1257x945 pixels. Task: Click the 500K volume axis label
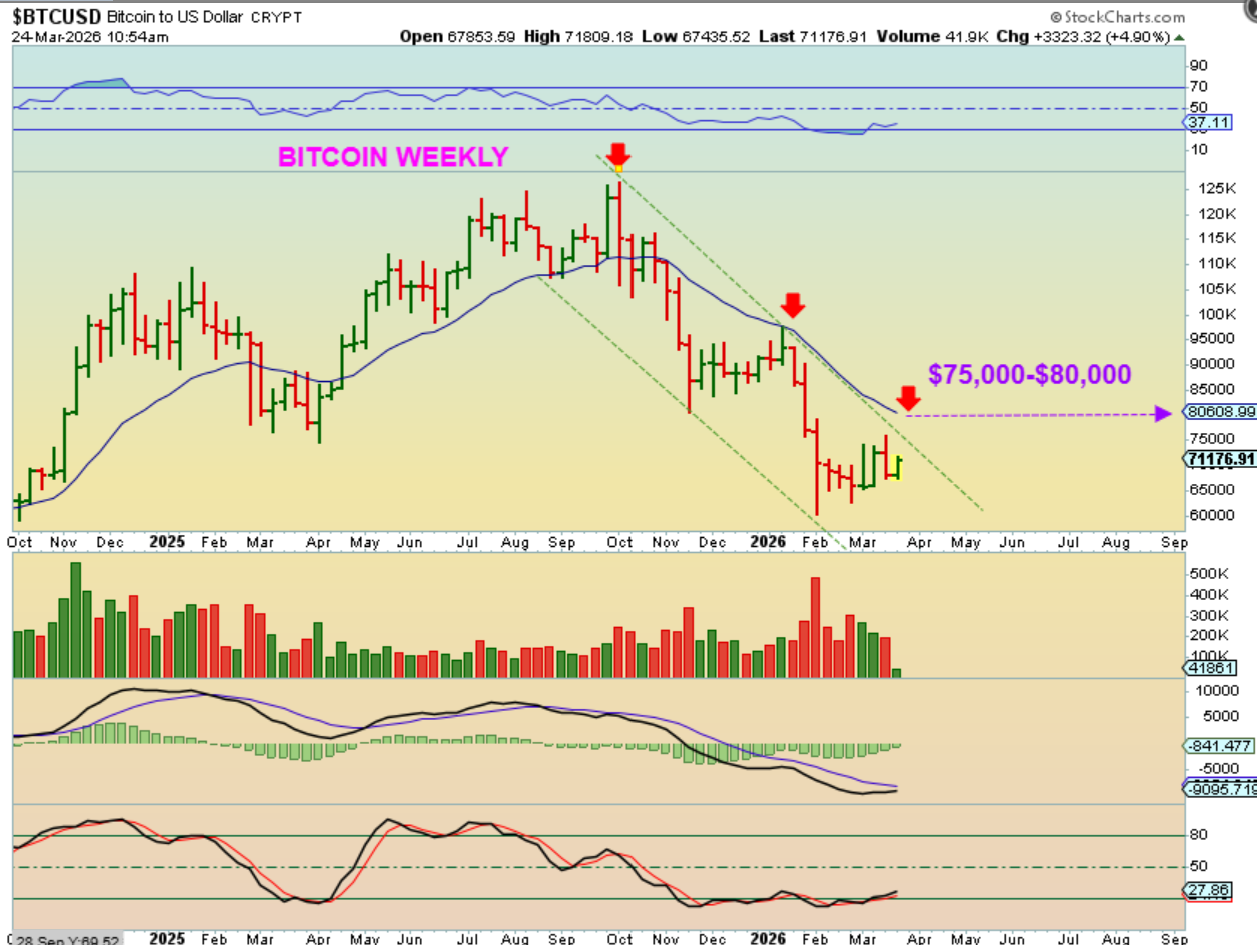(x=1207, y=574)
